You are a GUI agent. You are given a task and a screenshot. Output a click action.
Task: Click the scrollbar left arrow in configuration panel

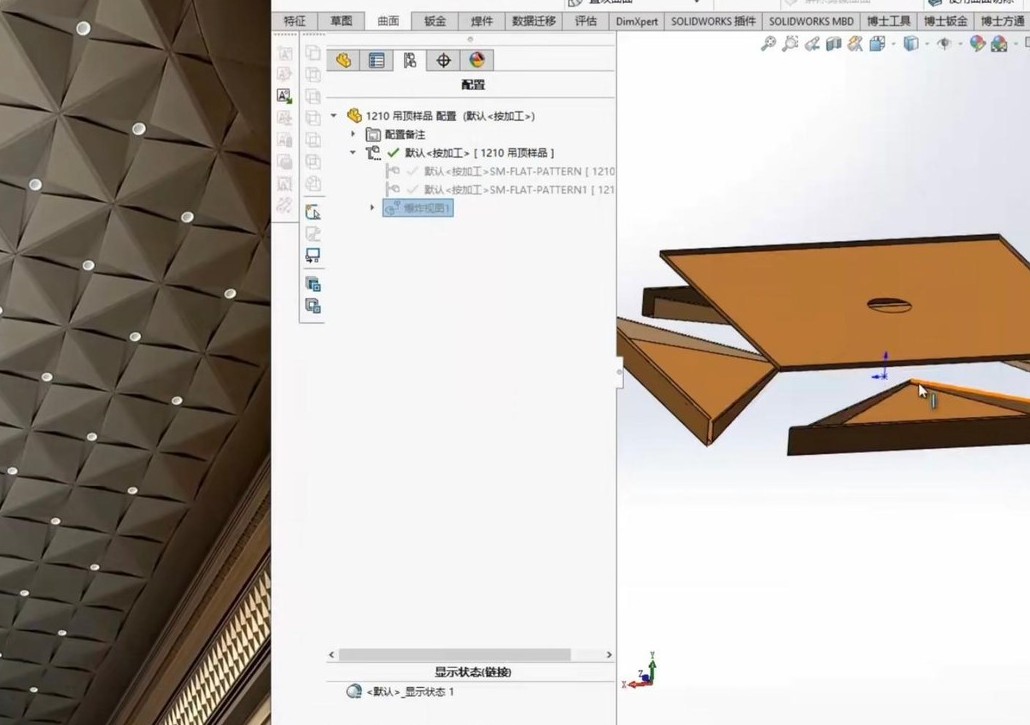(332, 655)
